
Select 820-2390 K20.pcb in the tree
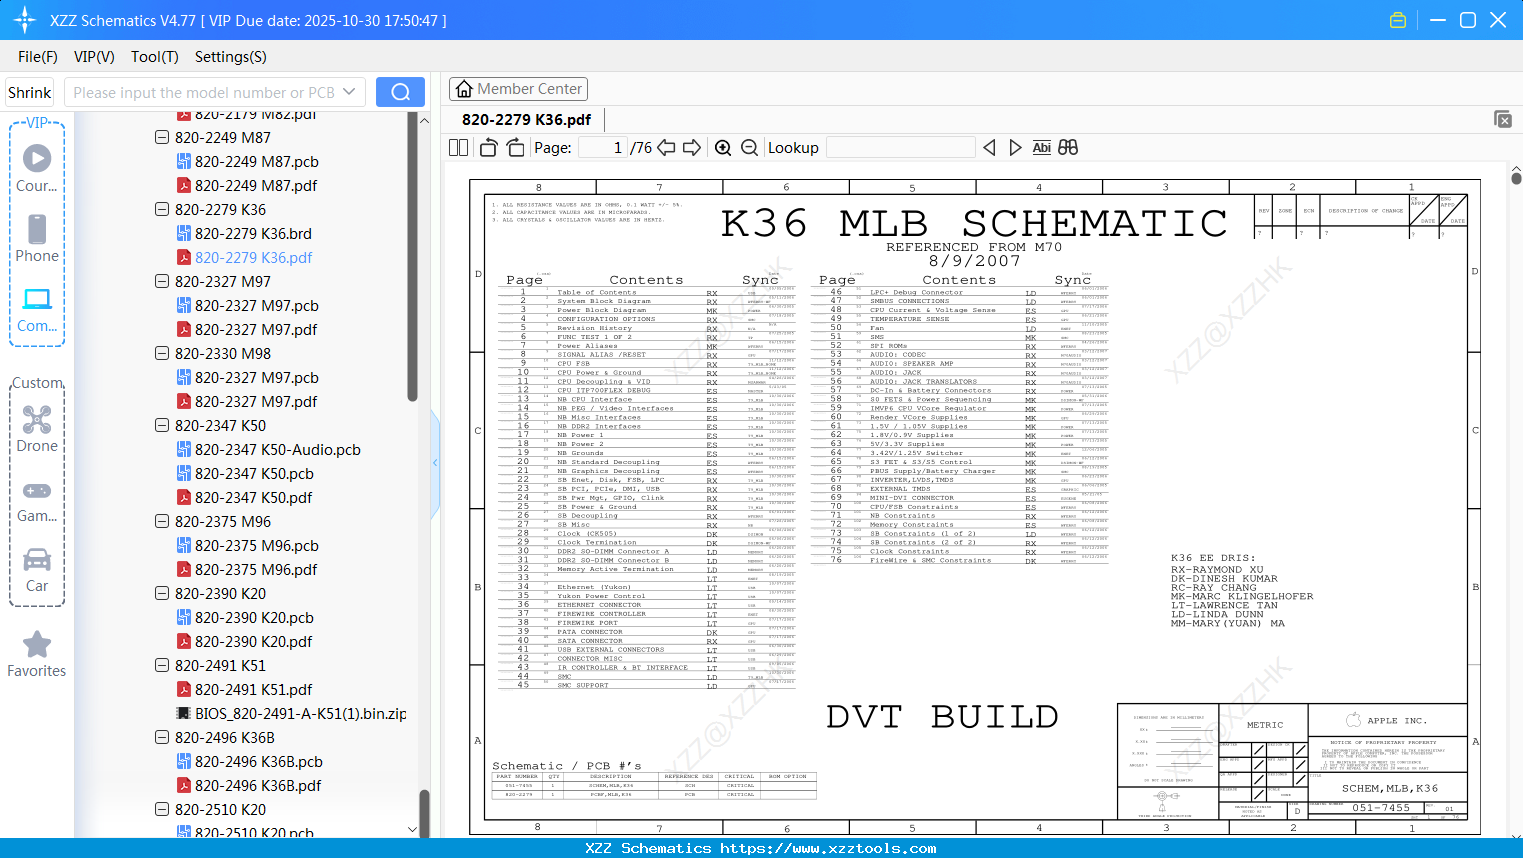click(x=254, y=617)
